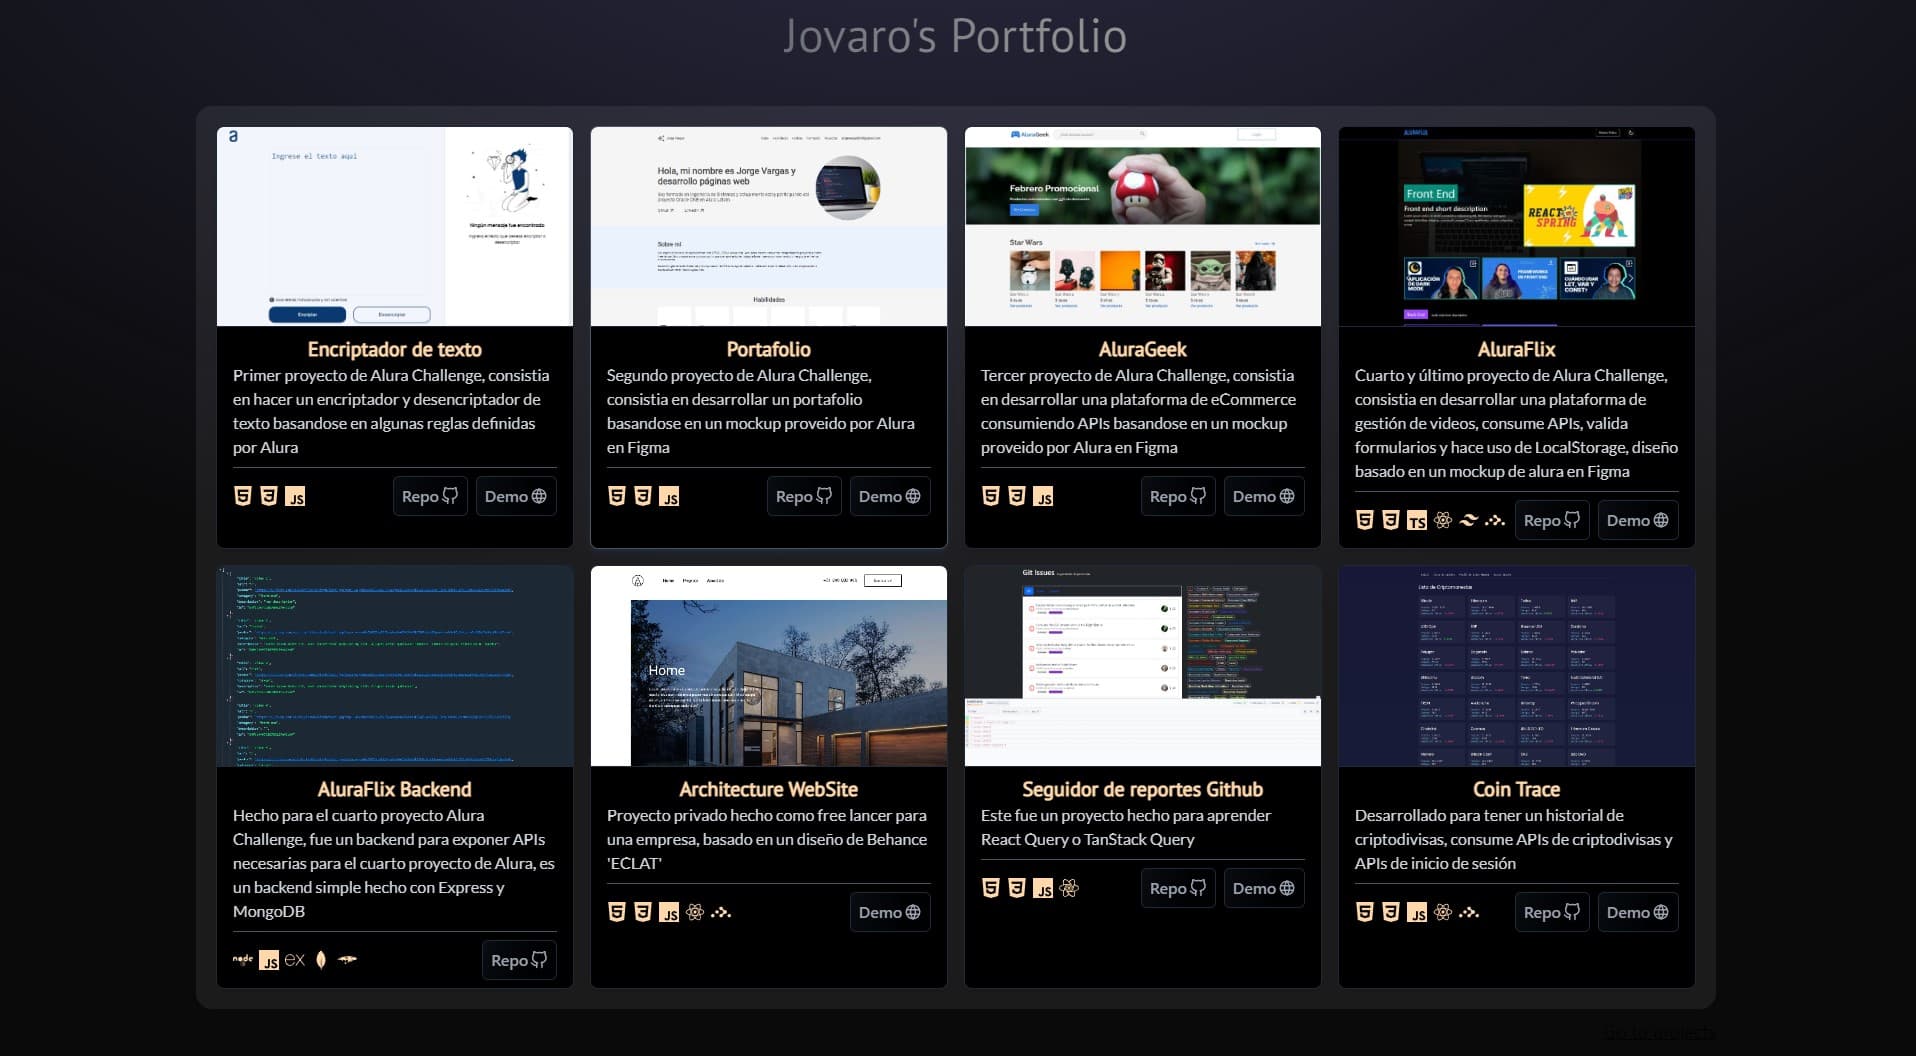Click the Architecture WebSite house thumbnail
Image resolution: width=1916 pixels, height=1056 pixels.
click(x=769, y=666)
